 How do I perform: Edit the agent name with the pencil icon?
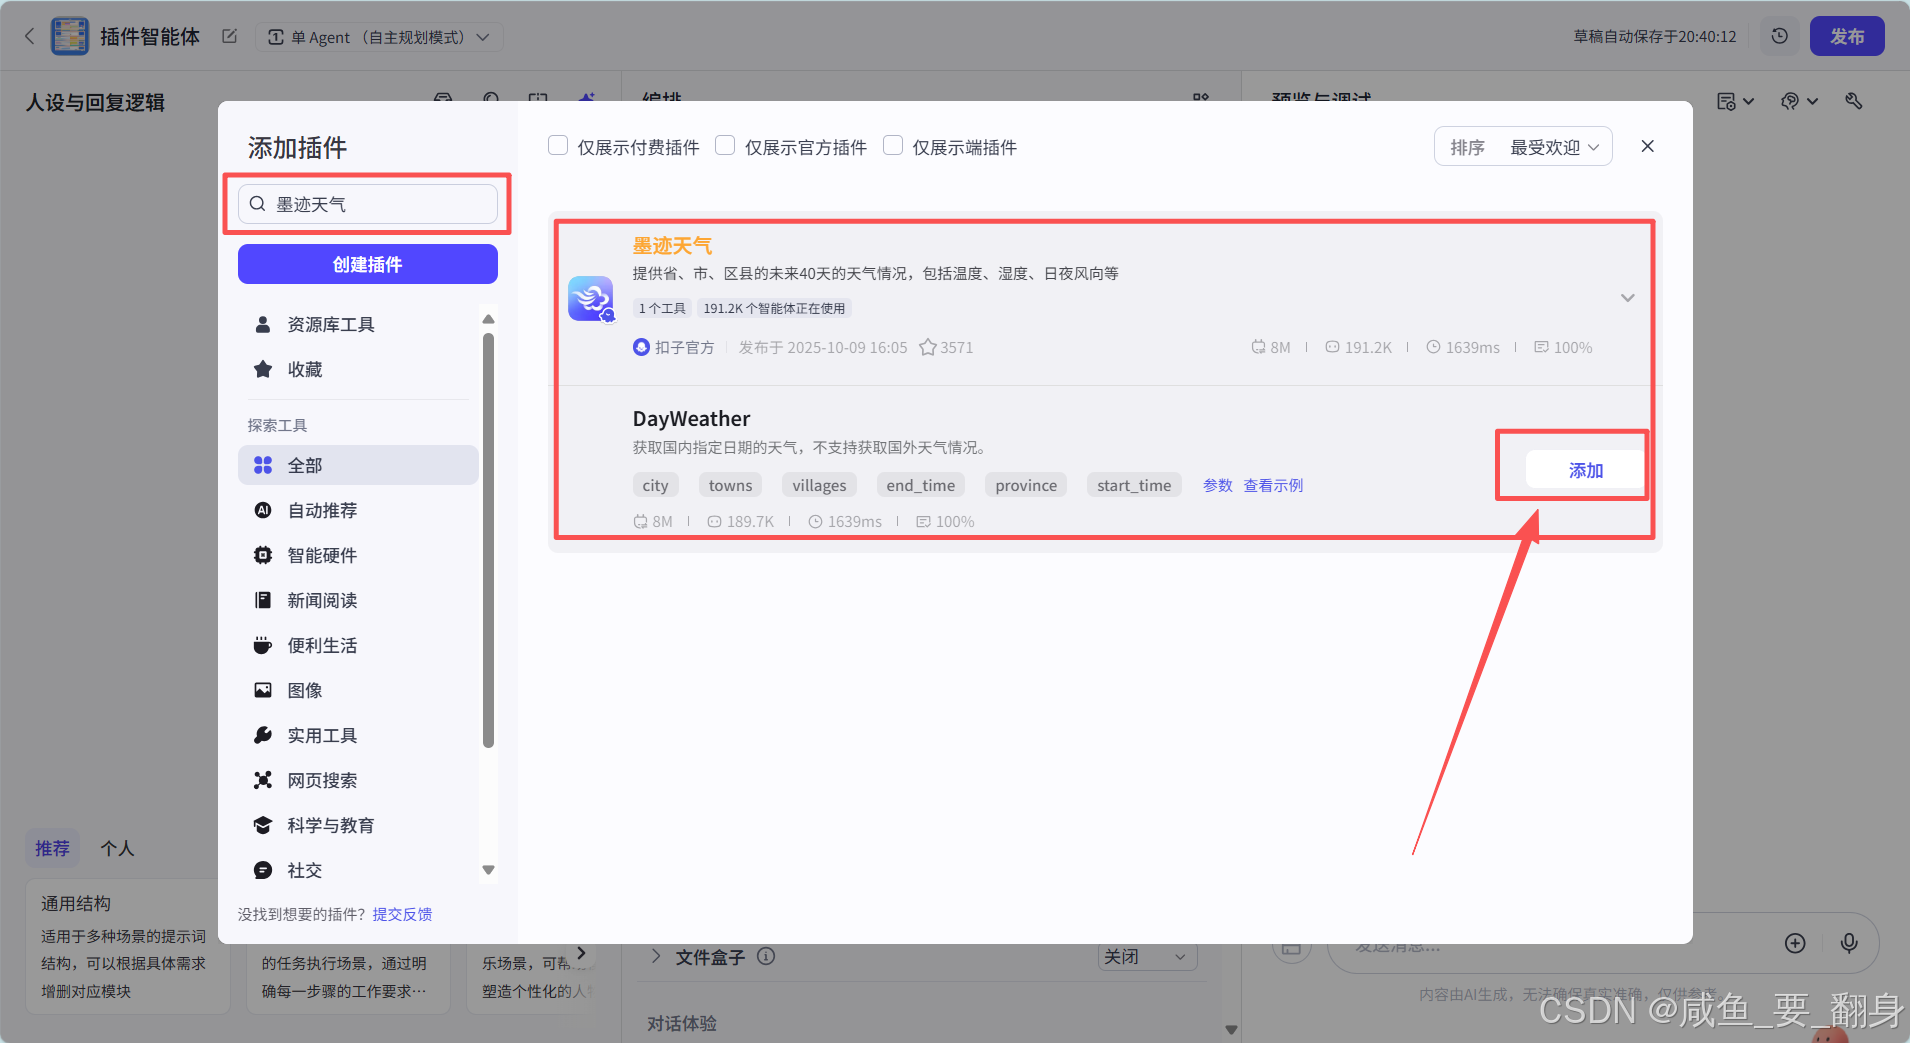(x=229, y=37)
